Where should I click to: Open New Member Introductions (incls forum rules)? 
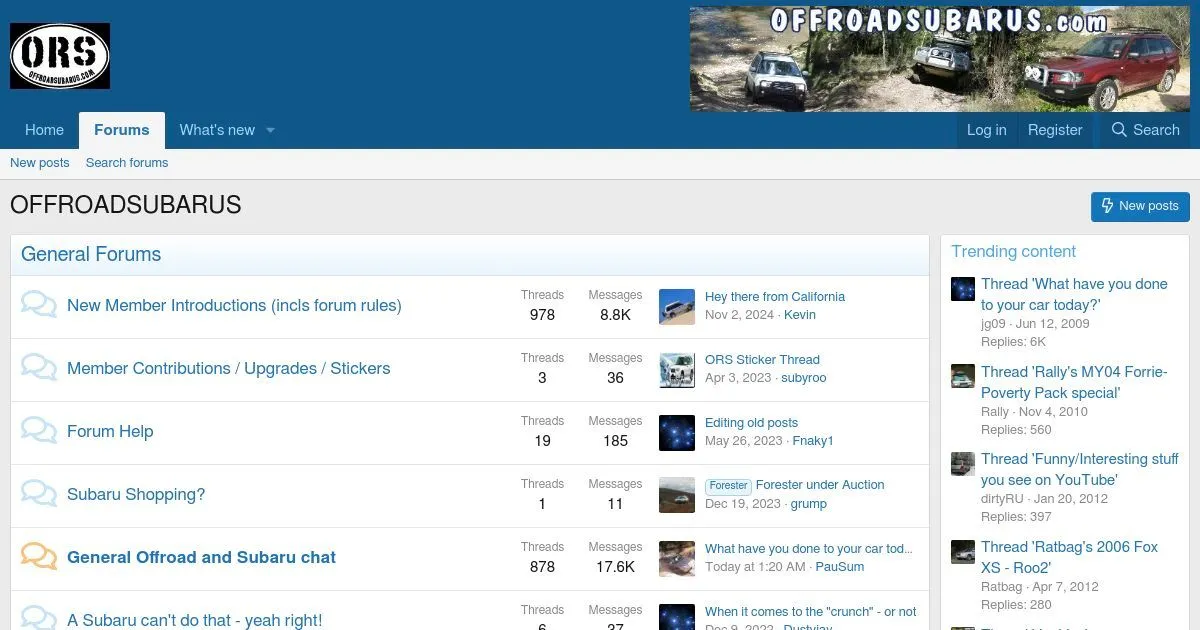234,305
